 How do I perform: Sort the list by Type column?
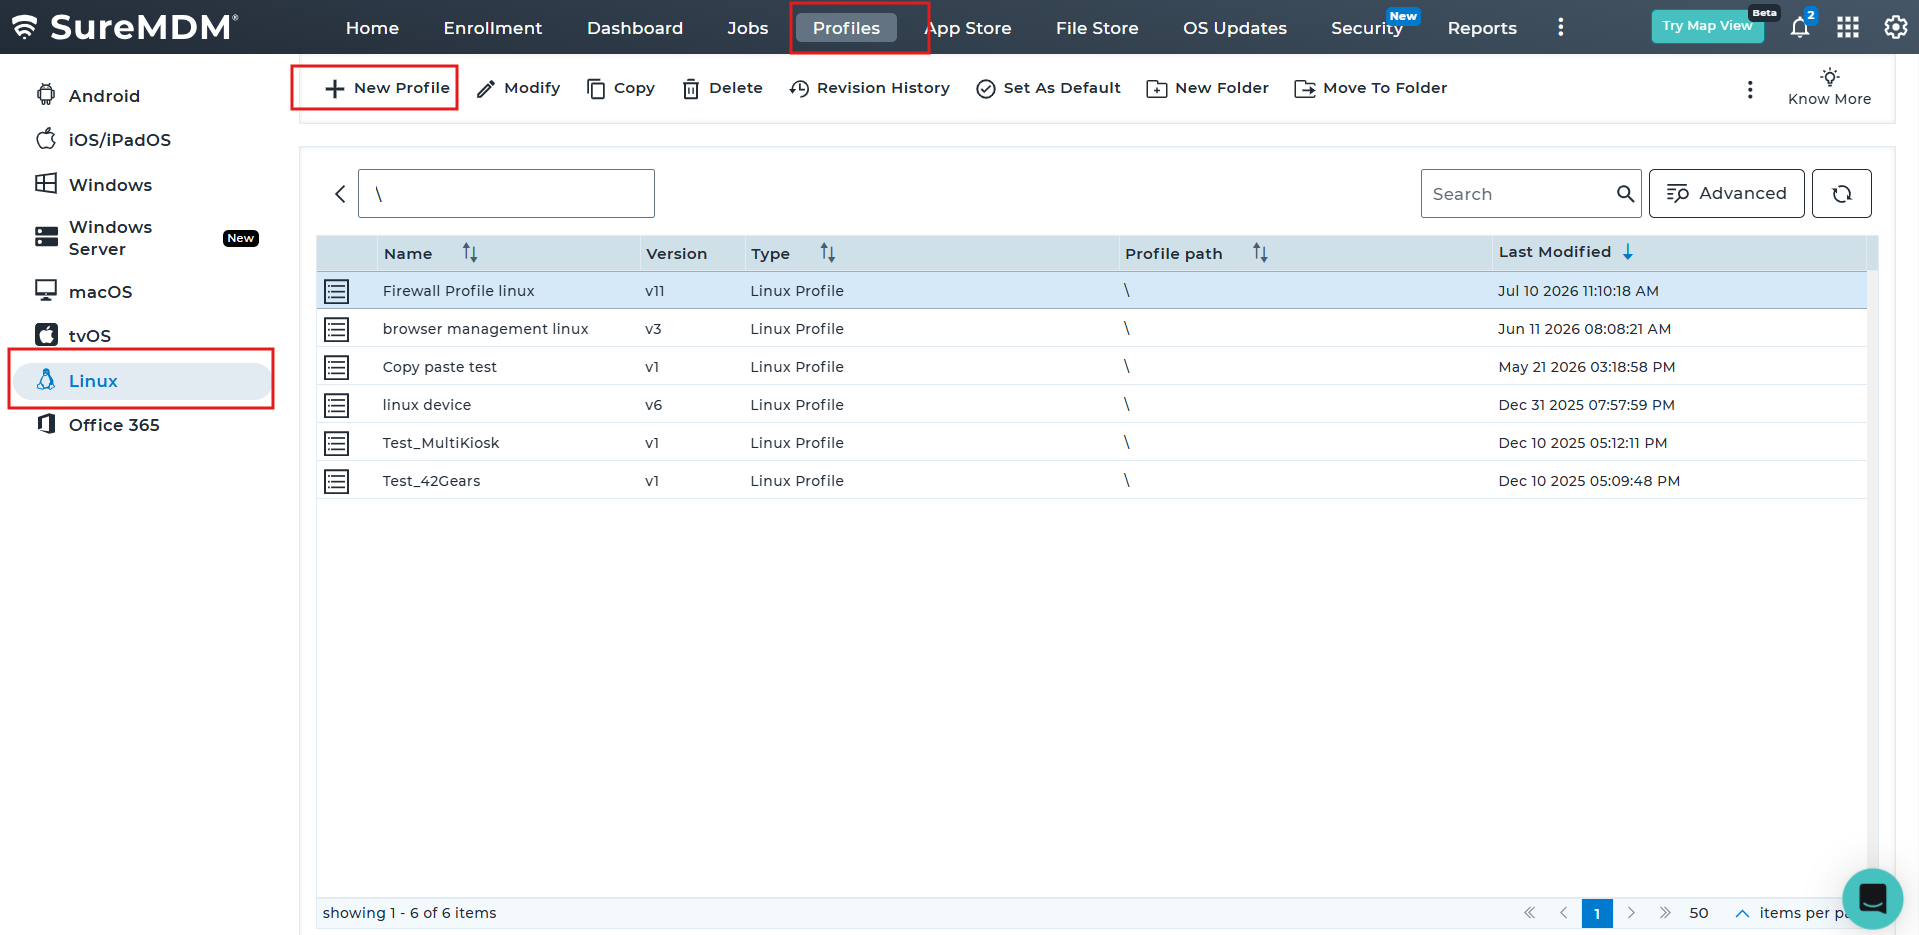coord(827,253)
